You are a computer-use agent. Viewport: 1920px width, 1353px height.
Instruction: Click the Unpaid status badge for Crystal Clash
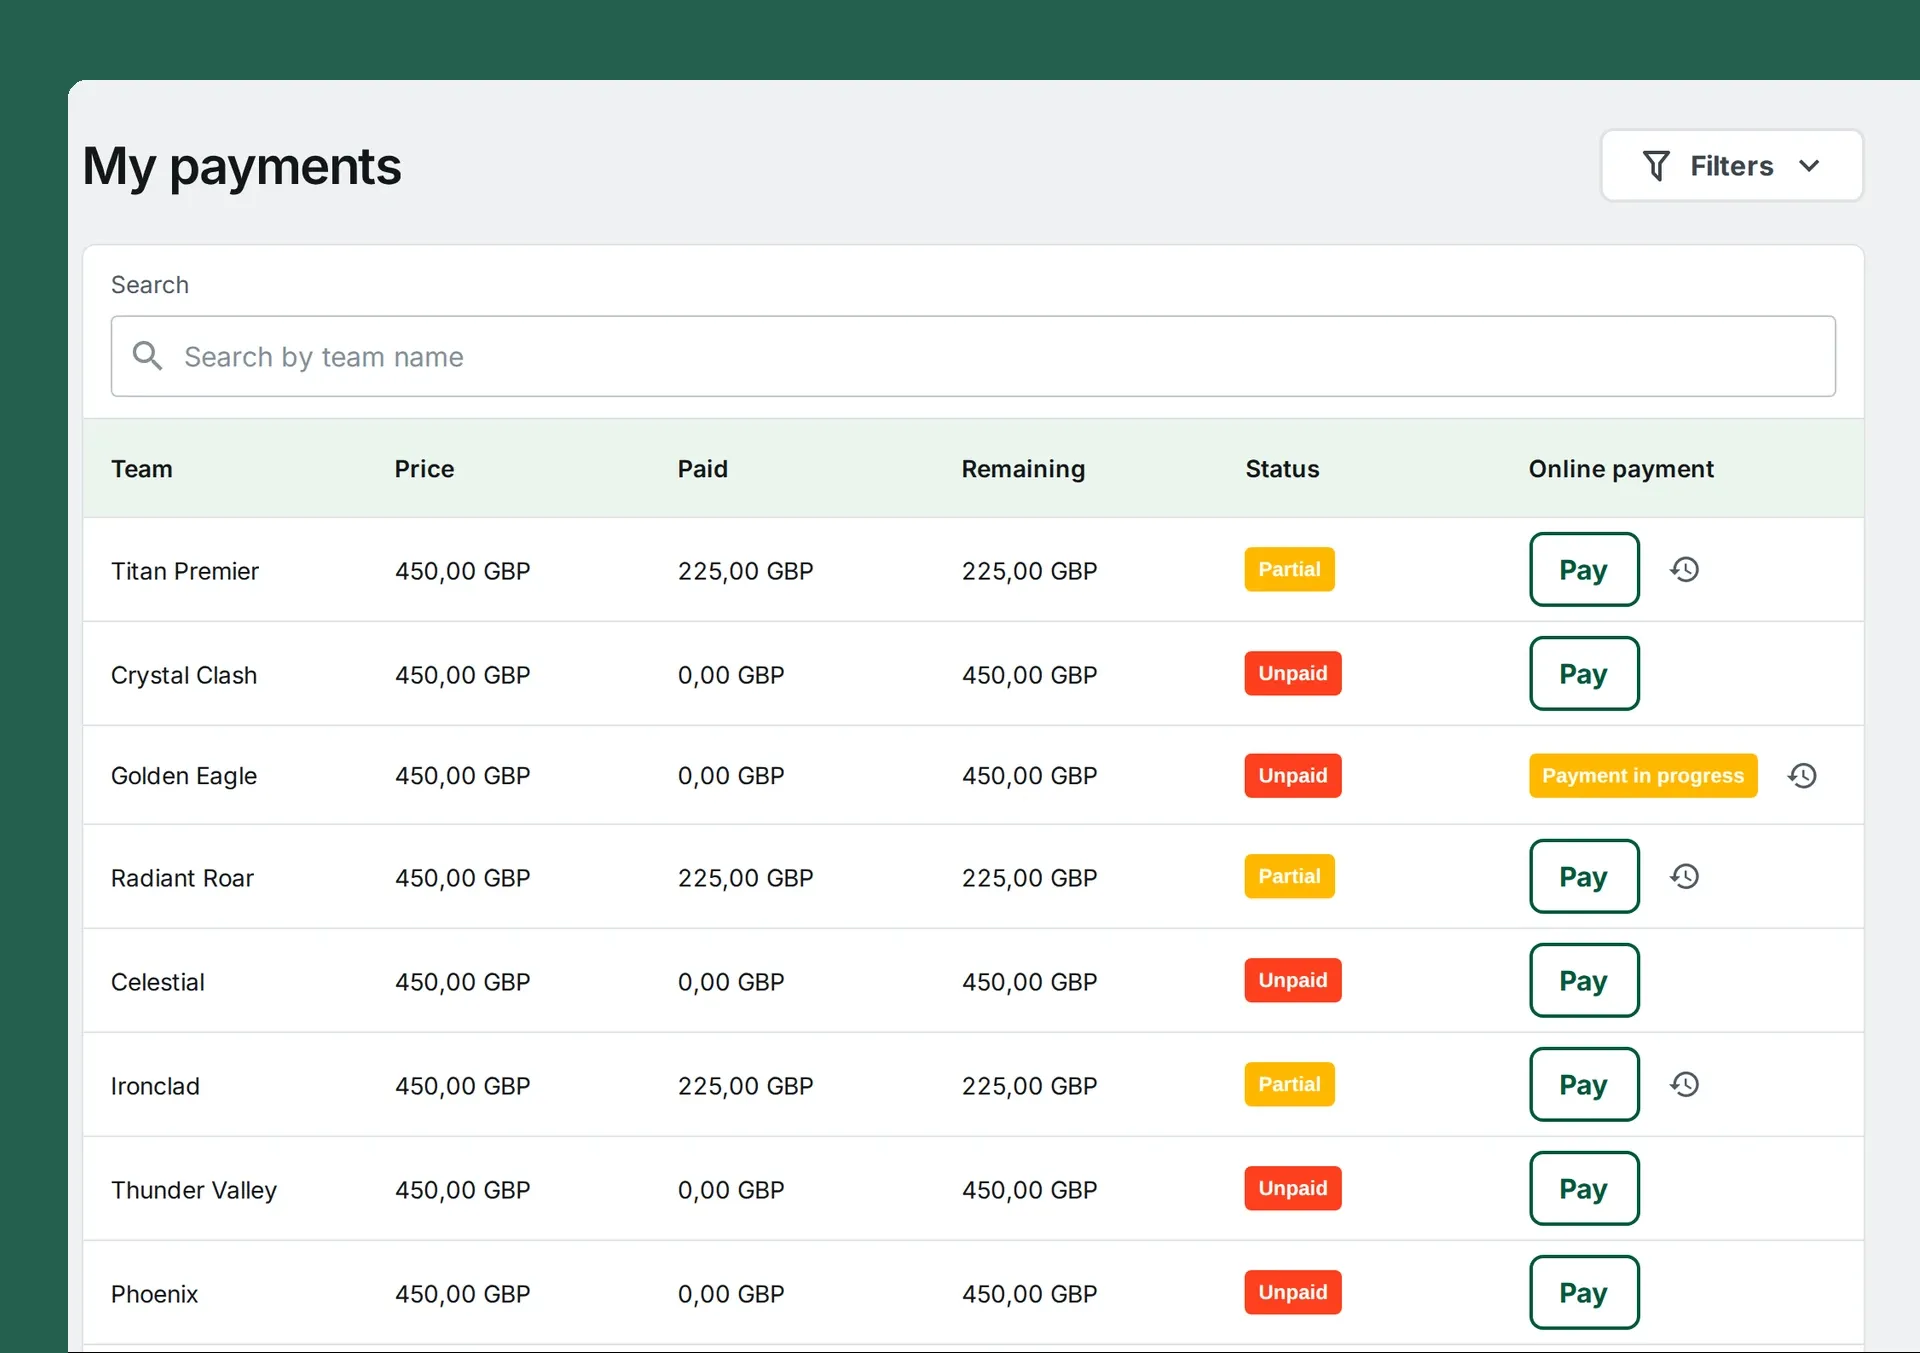click(1293, 674)
